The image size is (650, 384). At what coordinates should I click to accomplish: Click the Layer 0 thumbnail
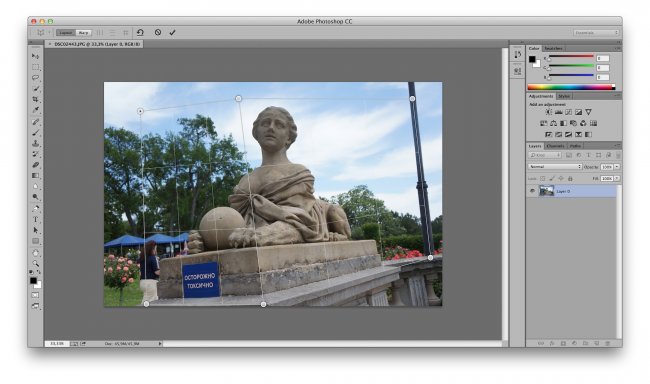(546, 191)
